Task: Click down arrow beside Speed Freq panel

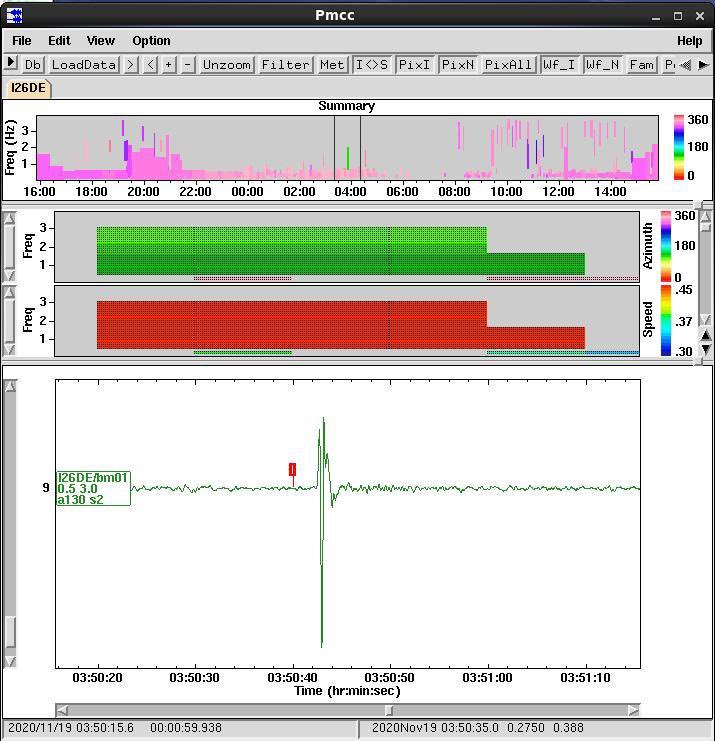Action: pyautogui.click(x=9, y=349)
